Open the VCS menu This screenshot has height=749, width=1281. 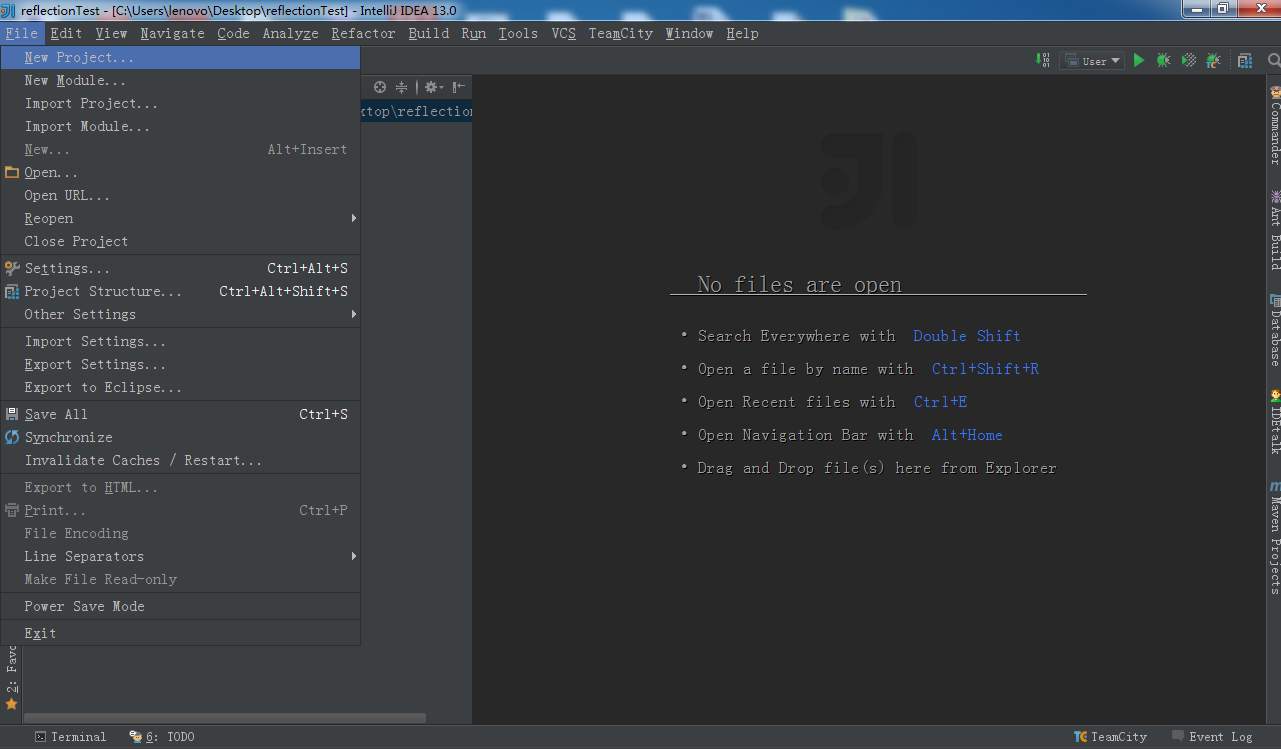(564, 33)
